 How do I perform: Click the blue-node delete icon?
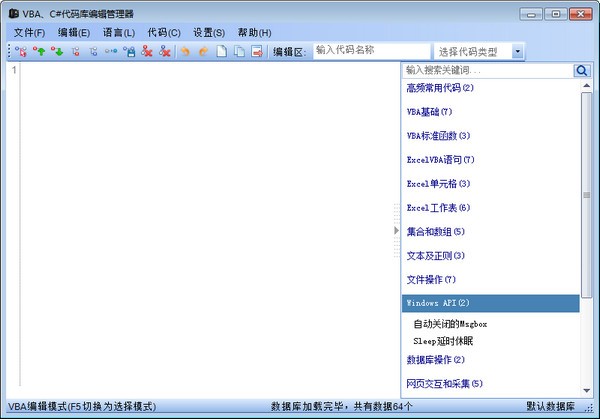coord(165,51)
